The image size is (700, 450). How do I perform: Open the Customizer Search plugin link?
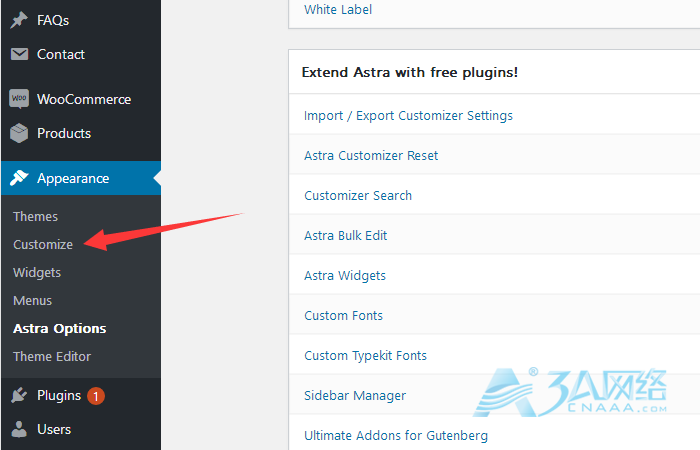pyautogui.click(x=358, y=195)
